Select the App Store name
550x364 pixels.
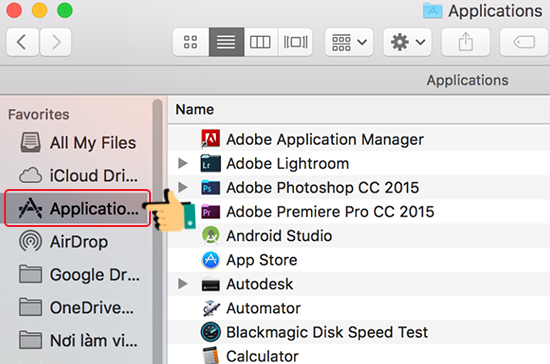coord(262,260)
